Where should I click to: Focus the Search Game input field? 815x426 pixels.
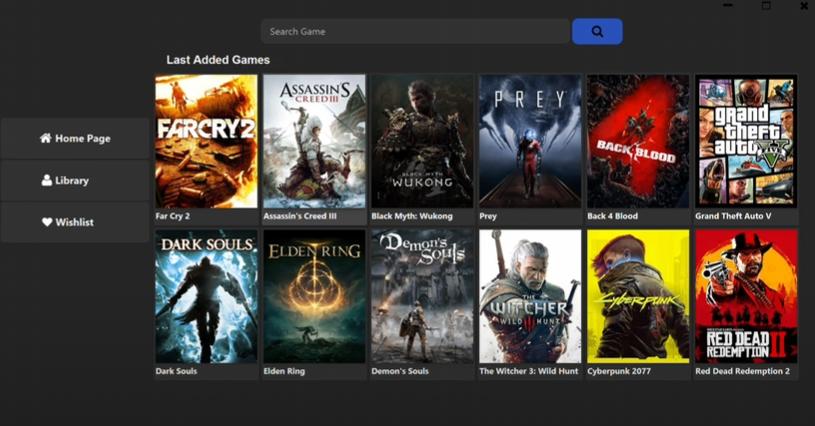pos(415,32)
